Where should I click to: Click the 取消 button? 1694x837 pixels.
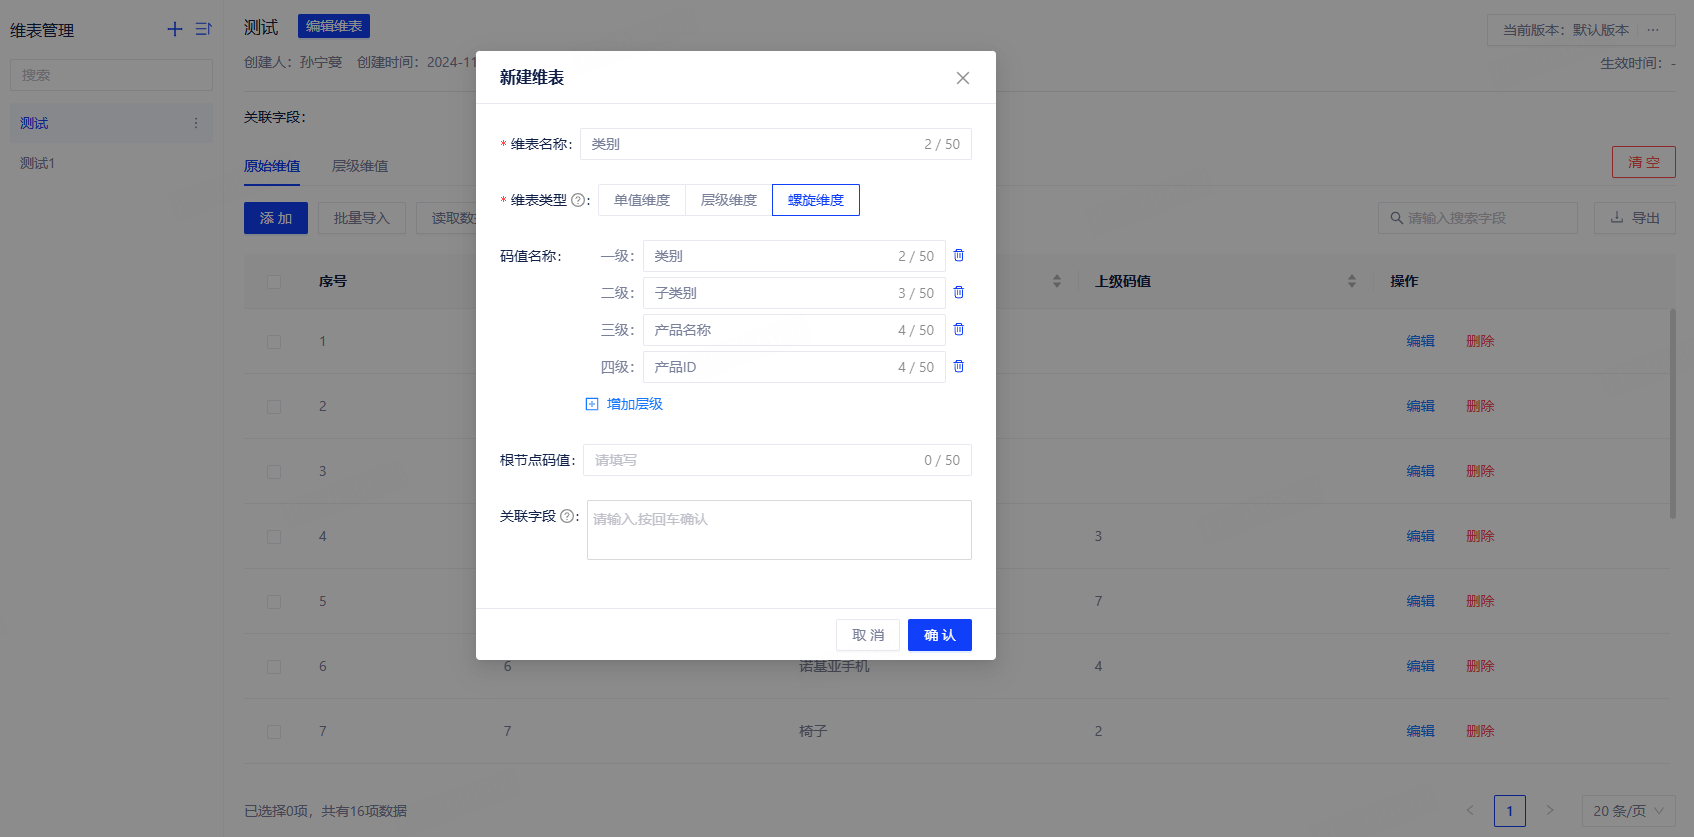(867, 635)
